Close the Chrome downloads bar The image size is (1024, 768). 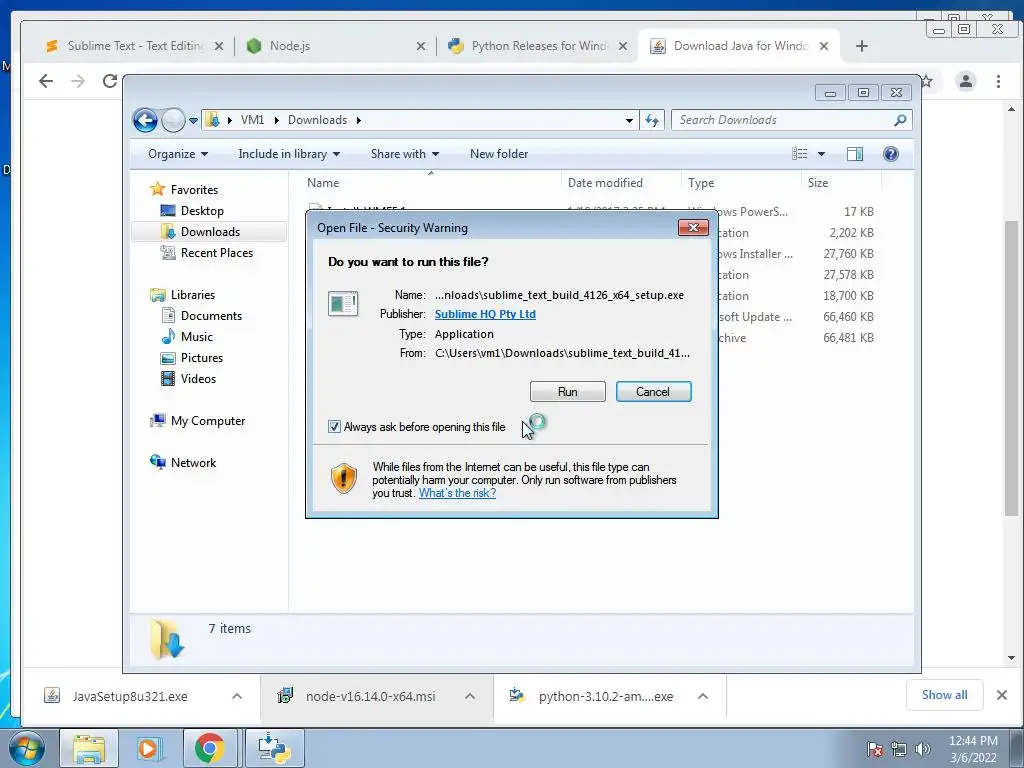pyautogui.click(x=1002, y=695)
